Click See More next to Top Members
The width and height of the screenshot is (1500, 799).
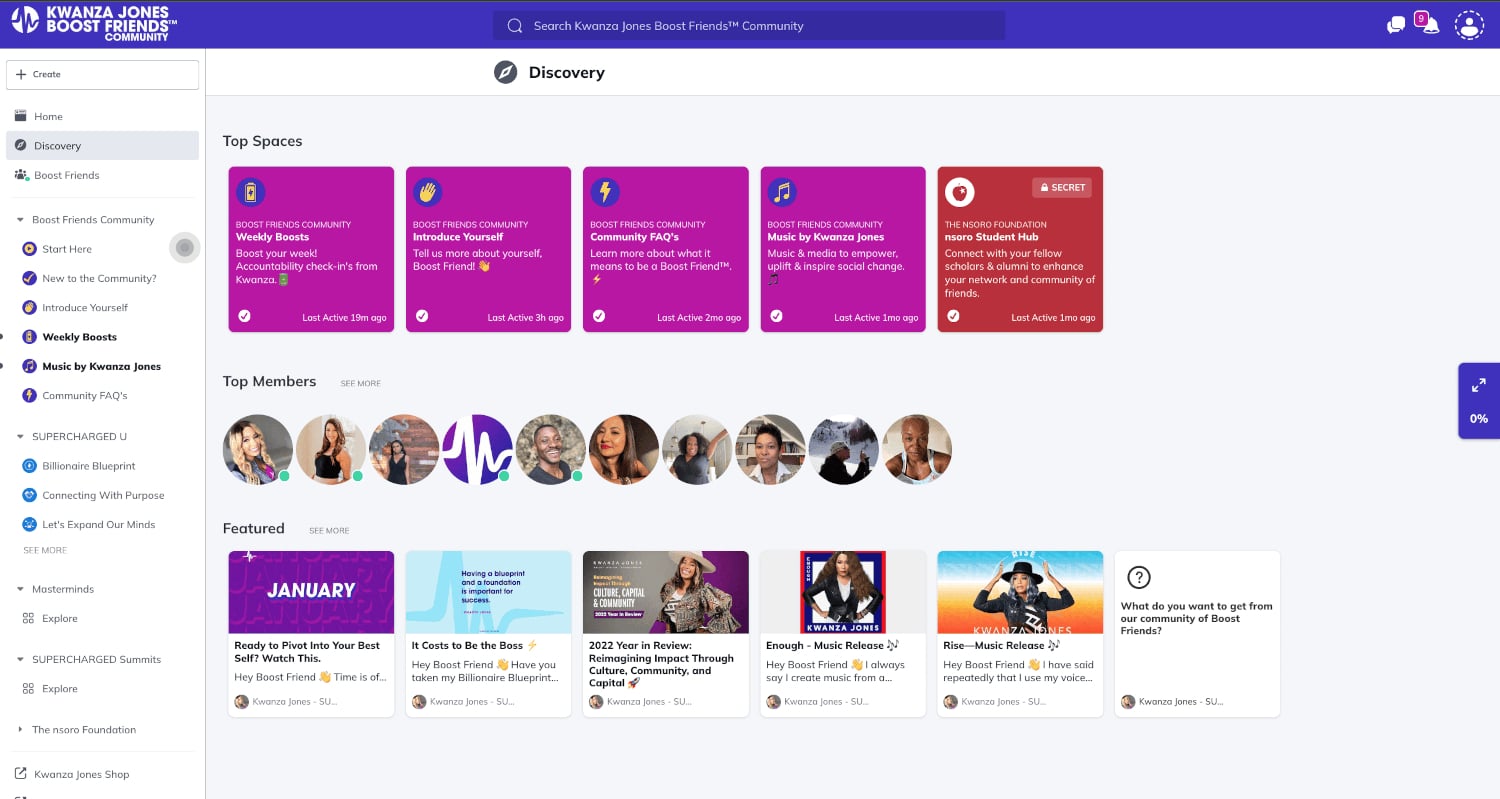click(x=360, y=384)
